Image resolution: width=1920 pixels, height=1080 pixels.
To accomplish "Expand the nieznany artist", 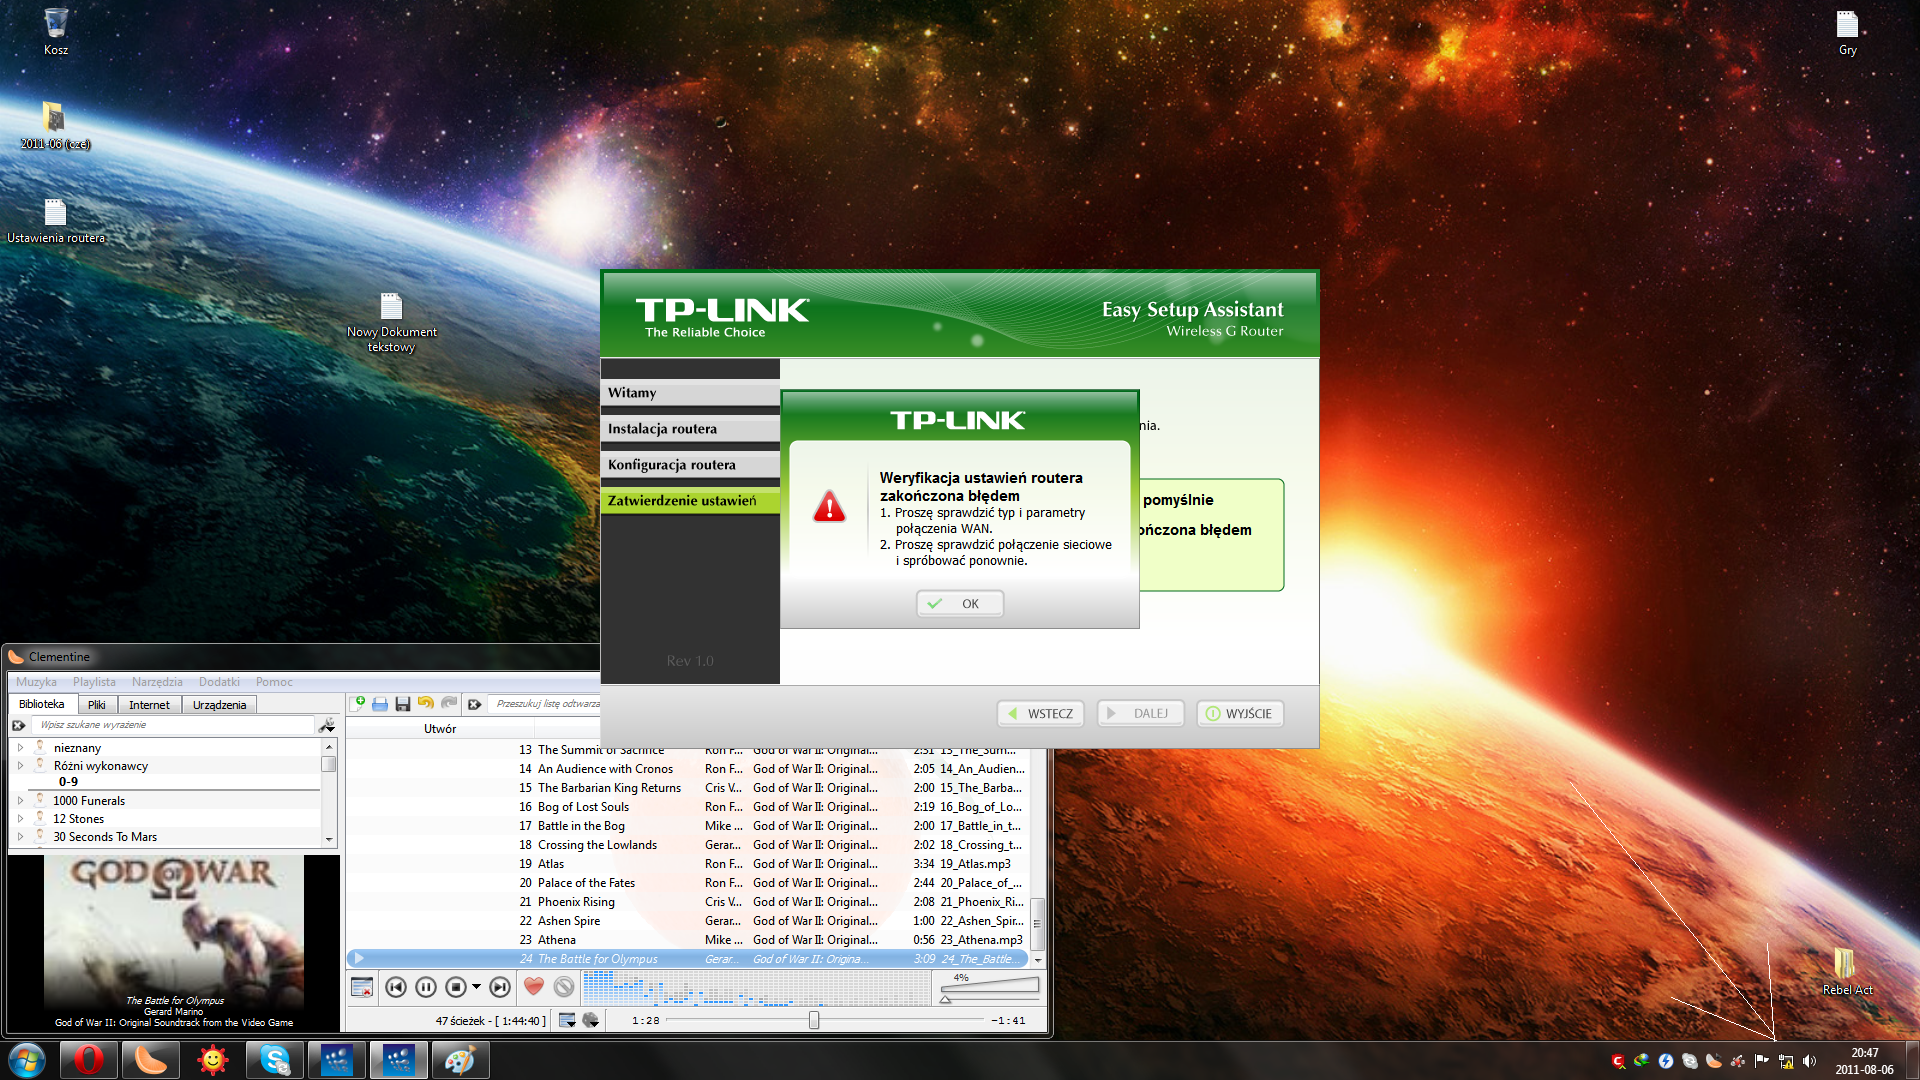I will coord(20,747).
